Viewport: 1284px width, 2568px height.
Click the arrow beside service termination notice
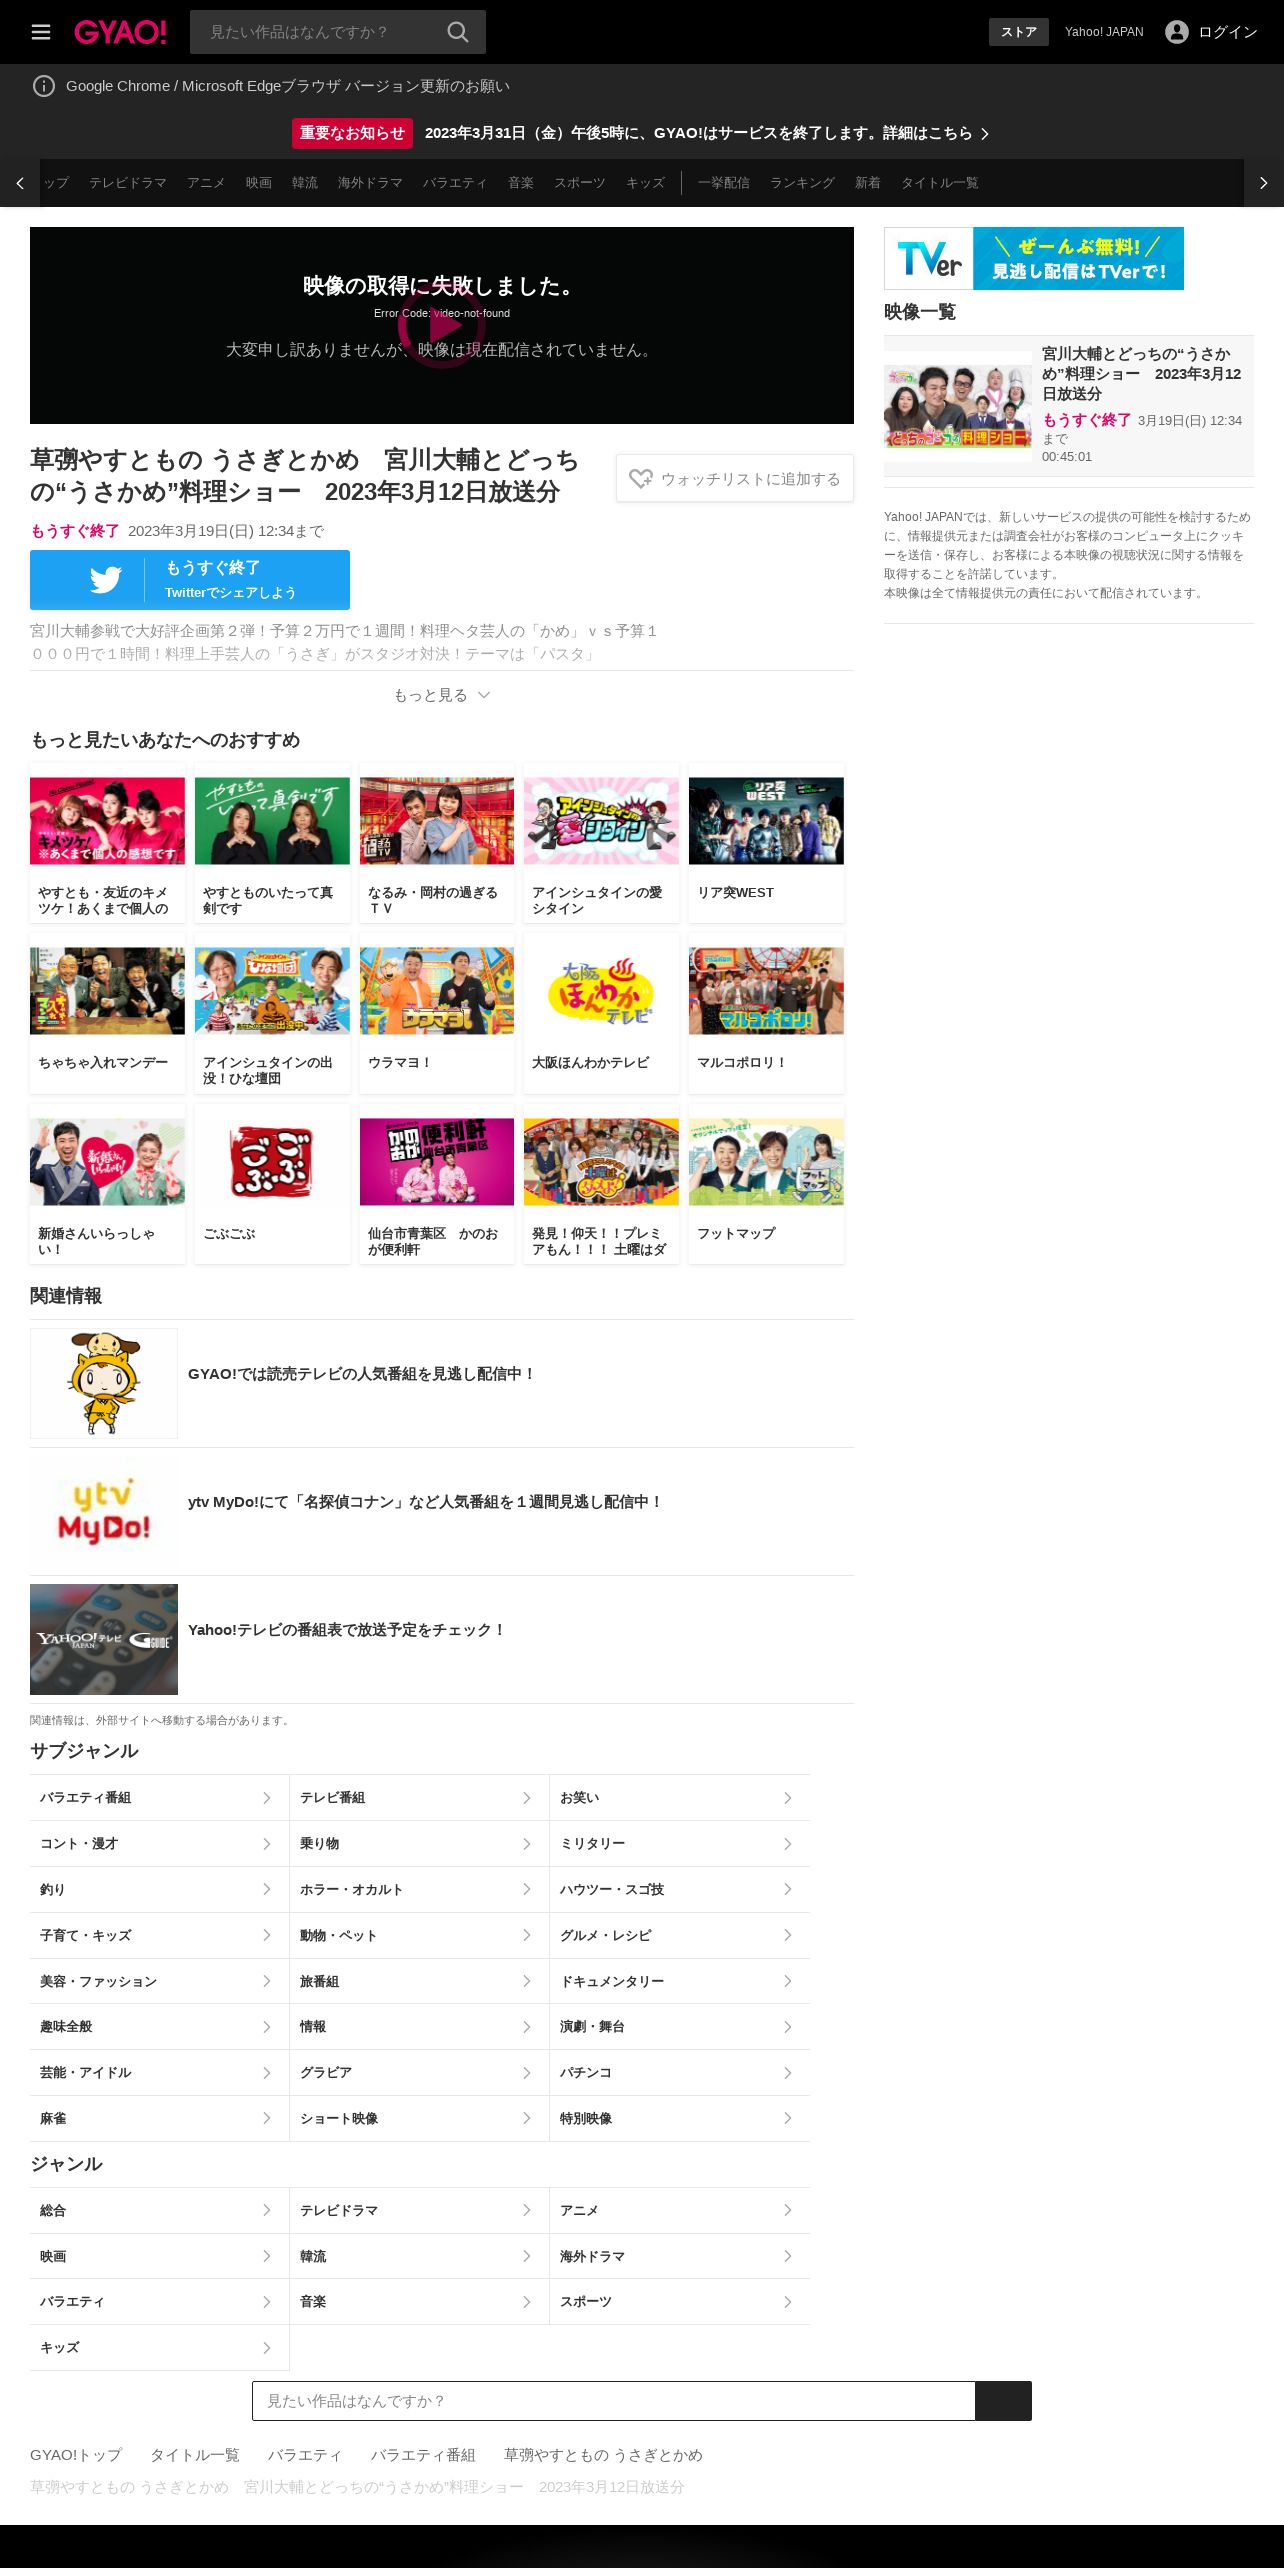click(x=985, y=134)
